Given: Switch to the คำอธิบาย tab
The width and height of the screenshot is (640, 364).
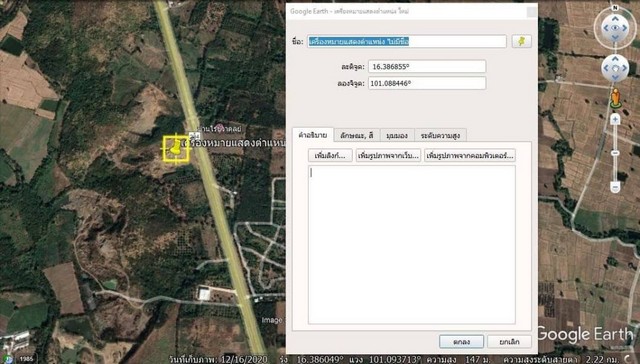Looking at the screenshot, I should point(313,135).
